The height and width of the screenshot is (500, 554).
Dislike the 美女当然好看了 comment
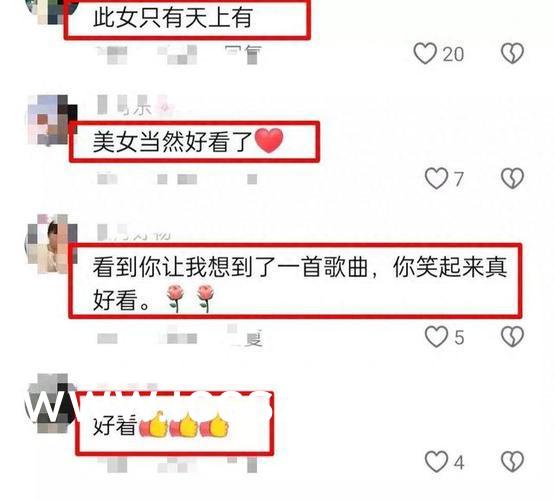(512, 178)
